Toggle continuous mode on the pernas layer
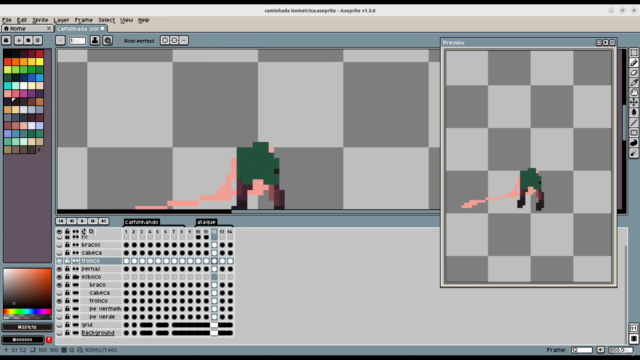 tap(76, 269)
